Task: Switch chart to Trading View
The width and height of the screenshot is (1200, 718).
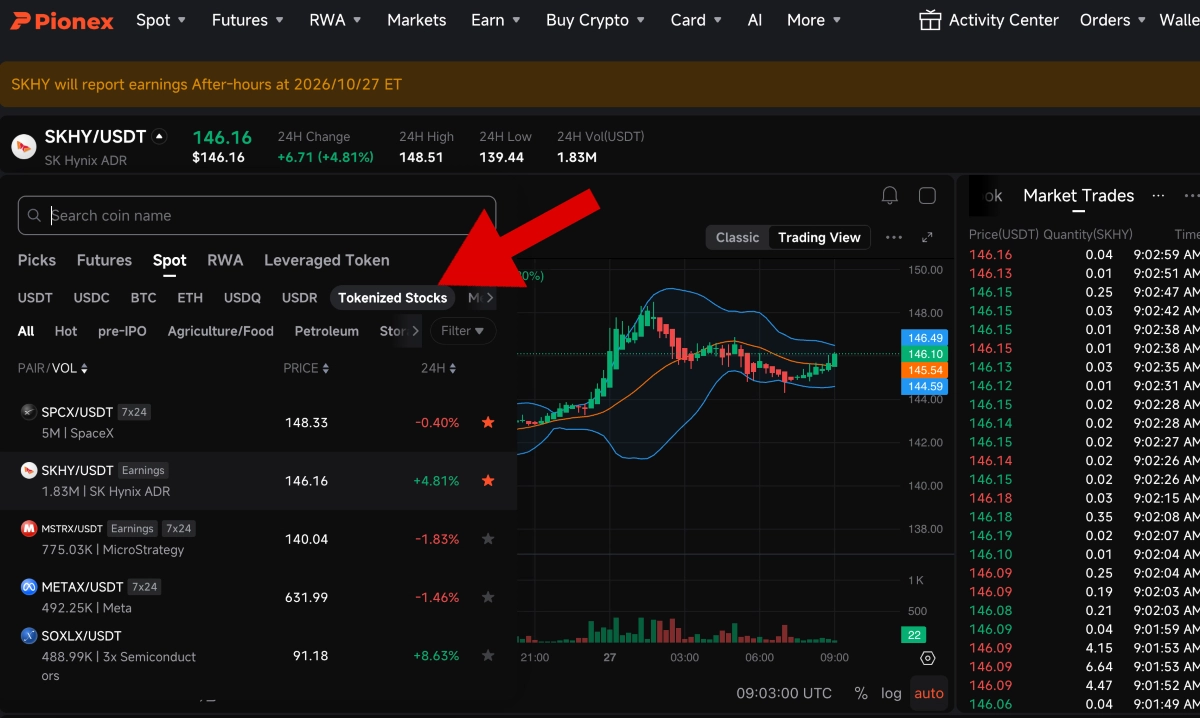Action: (819, 237)
